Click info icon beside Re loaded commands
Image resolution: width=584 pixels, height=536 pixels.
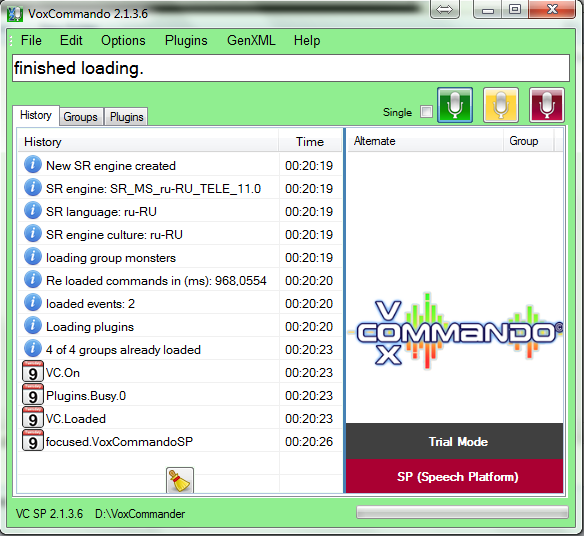(x=33, y=280)
